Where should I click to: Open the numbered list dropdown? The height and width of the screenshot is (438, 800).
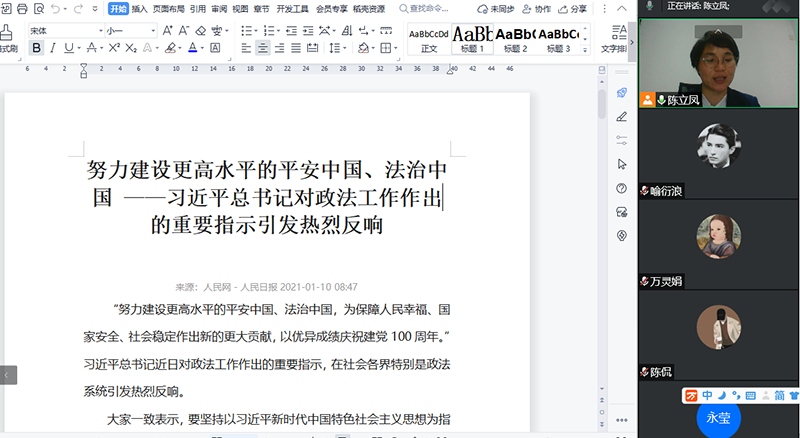coord(278,31)
